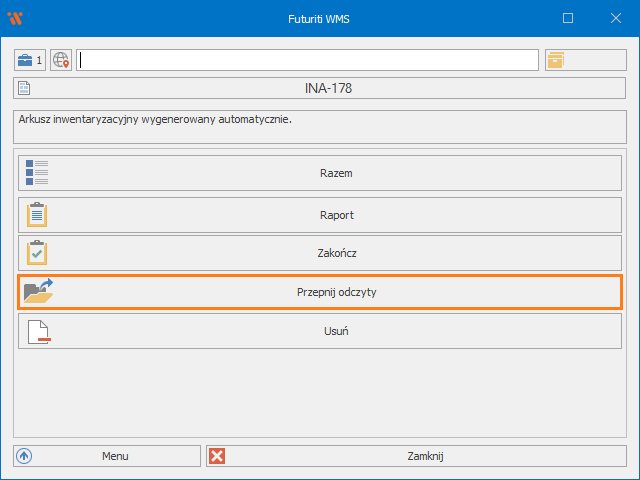
Task: Select the INA-178 document header
Action: [328, 88]
